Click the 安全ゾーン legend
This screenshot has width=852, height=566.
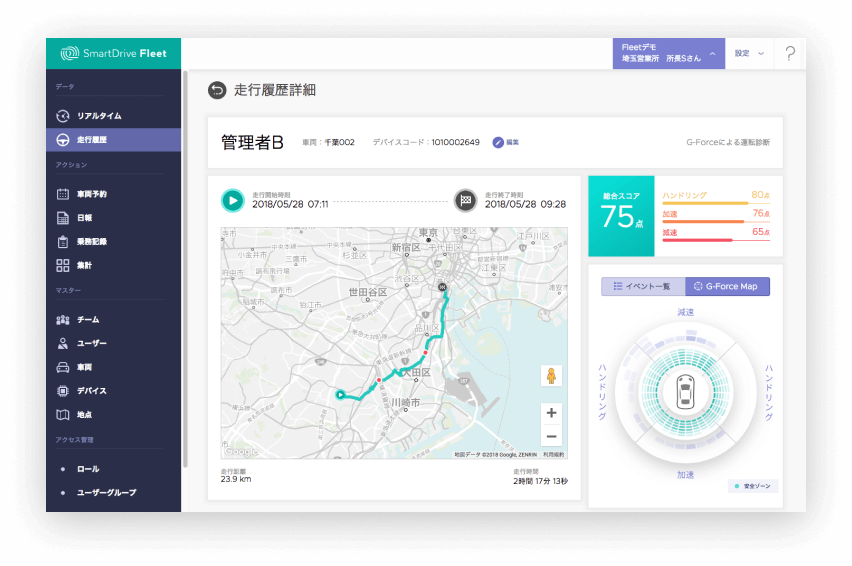tap(753, 486)
